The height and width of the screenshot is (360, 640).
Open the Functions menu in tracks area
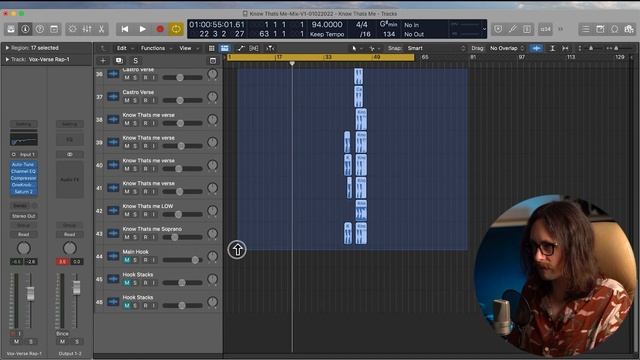click(x=156, y=48)
